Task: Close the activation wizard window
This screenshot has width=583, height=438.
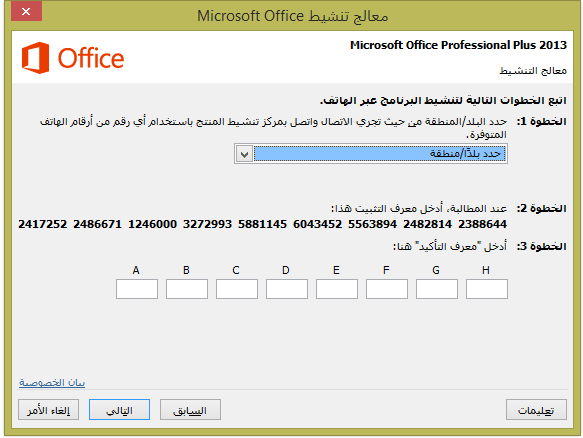Action: pyautogui.click(x=26, y=12)
